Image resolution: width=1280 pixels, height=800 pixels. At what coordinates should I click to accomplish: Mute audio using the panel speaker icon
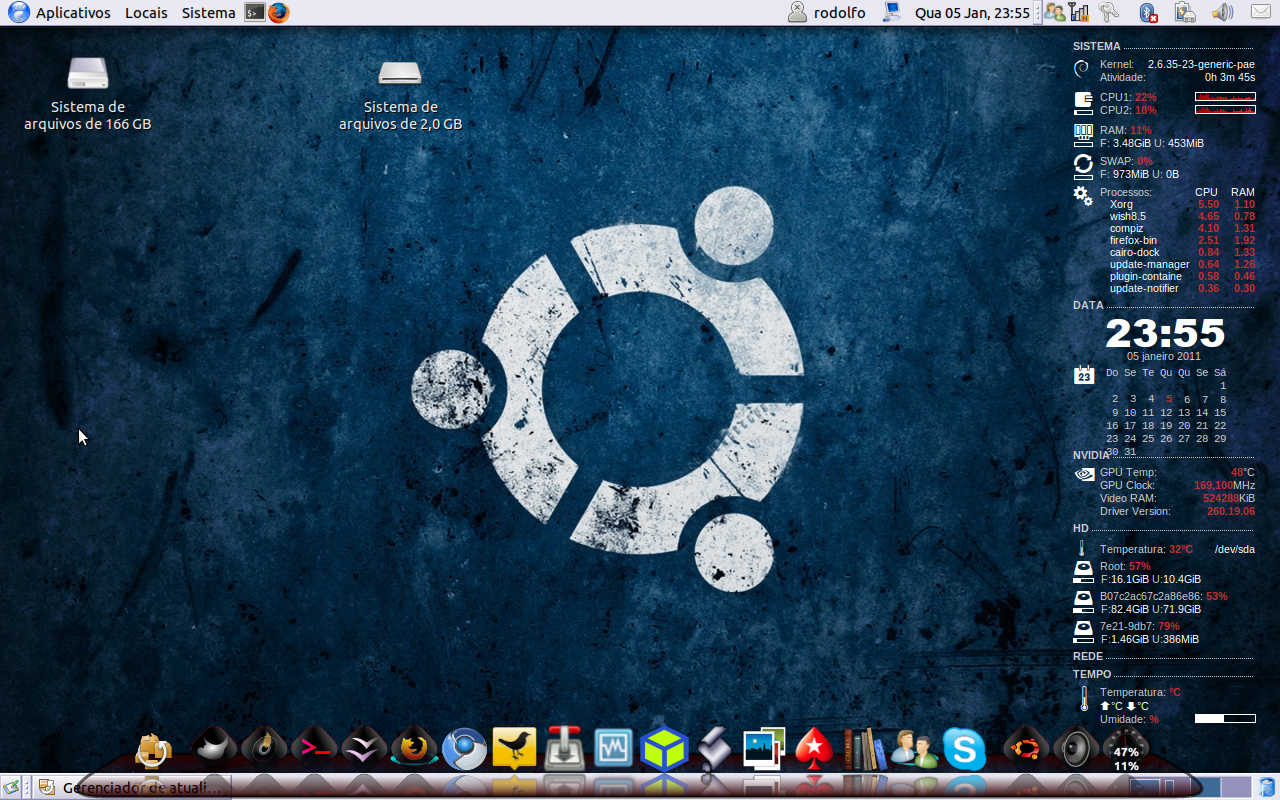[1222, 12]
